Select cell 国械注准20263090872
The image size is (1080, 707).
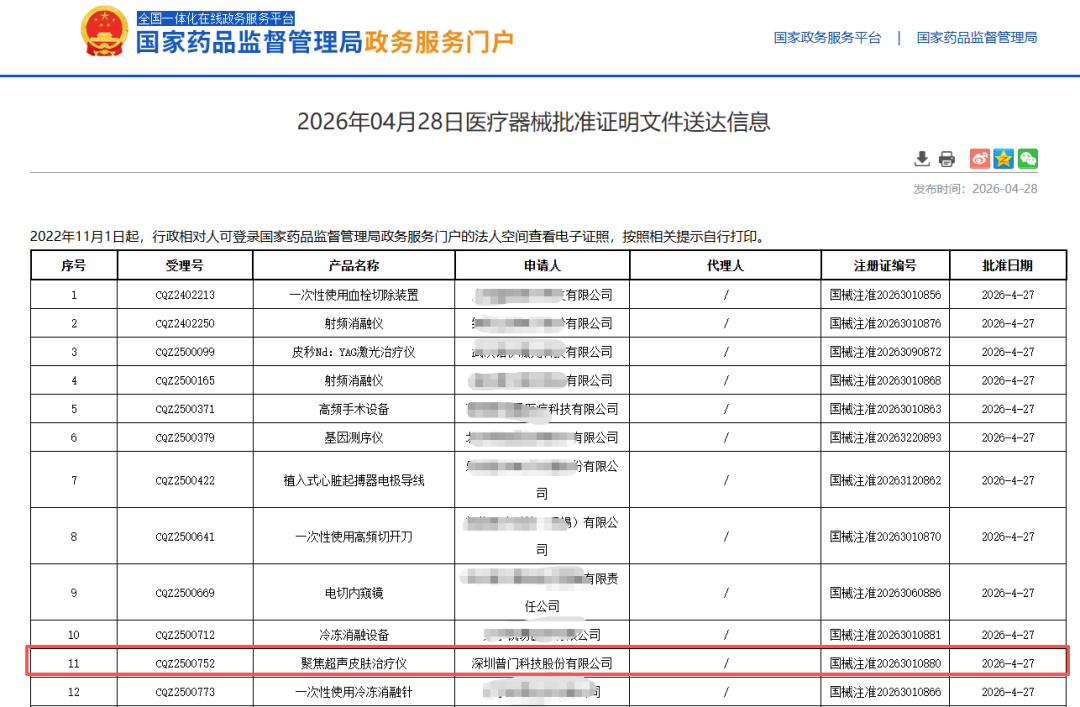[885, 352]
